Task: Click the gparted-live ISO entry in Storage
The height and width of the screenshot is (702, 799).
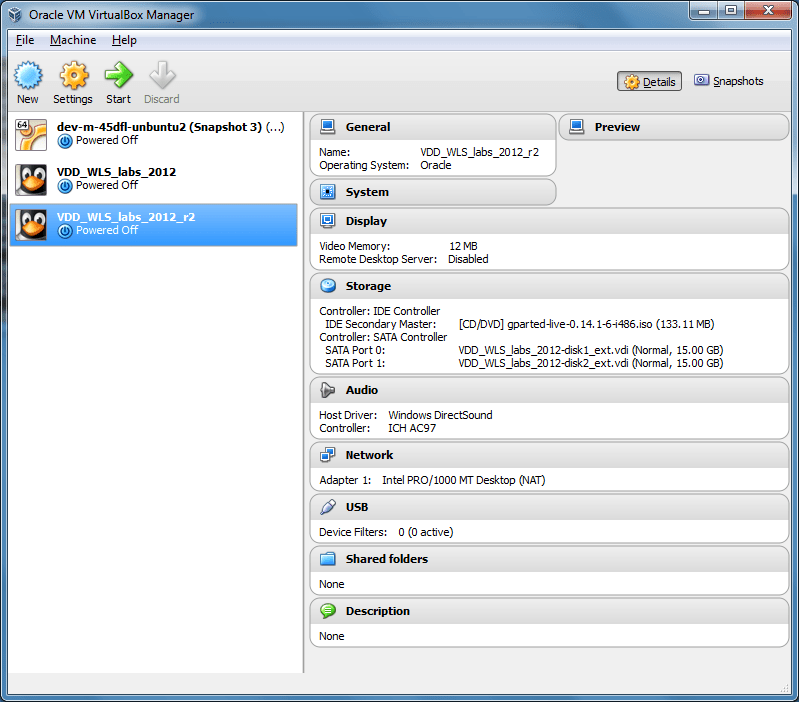Action: (587, 324)
